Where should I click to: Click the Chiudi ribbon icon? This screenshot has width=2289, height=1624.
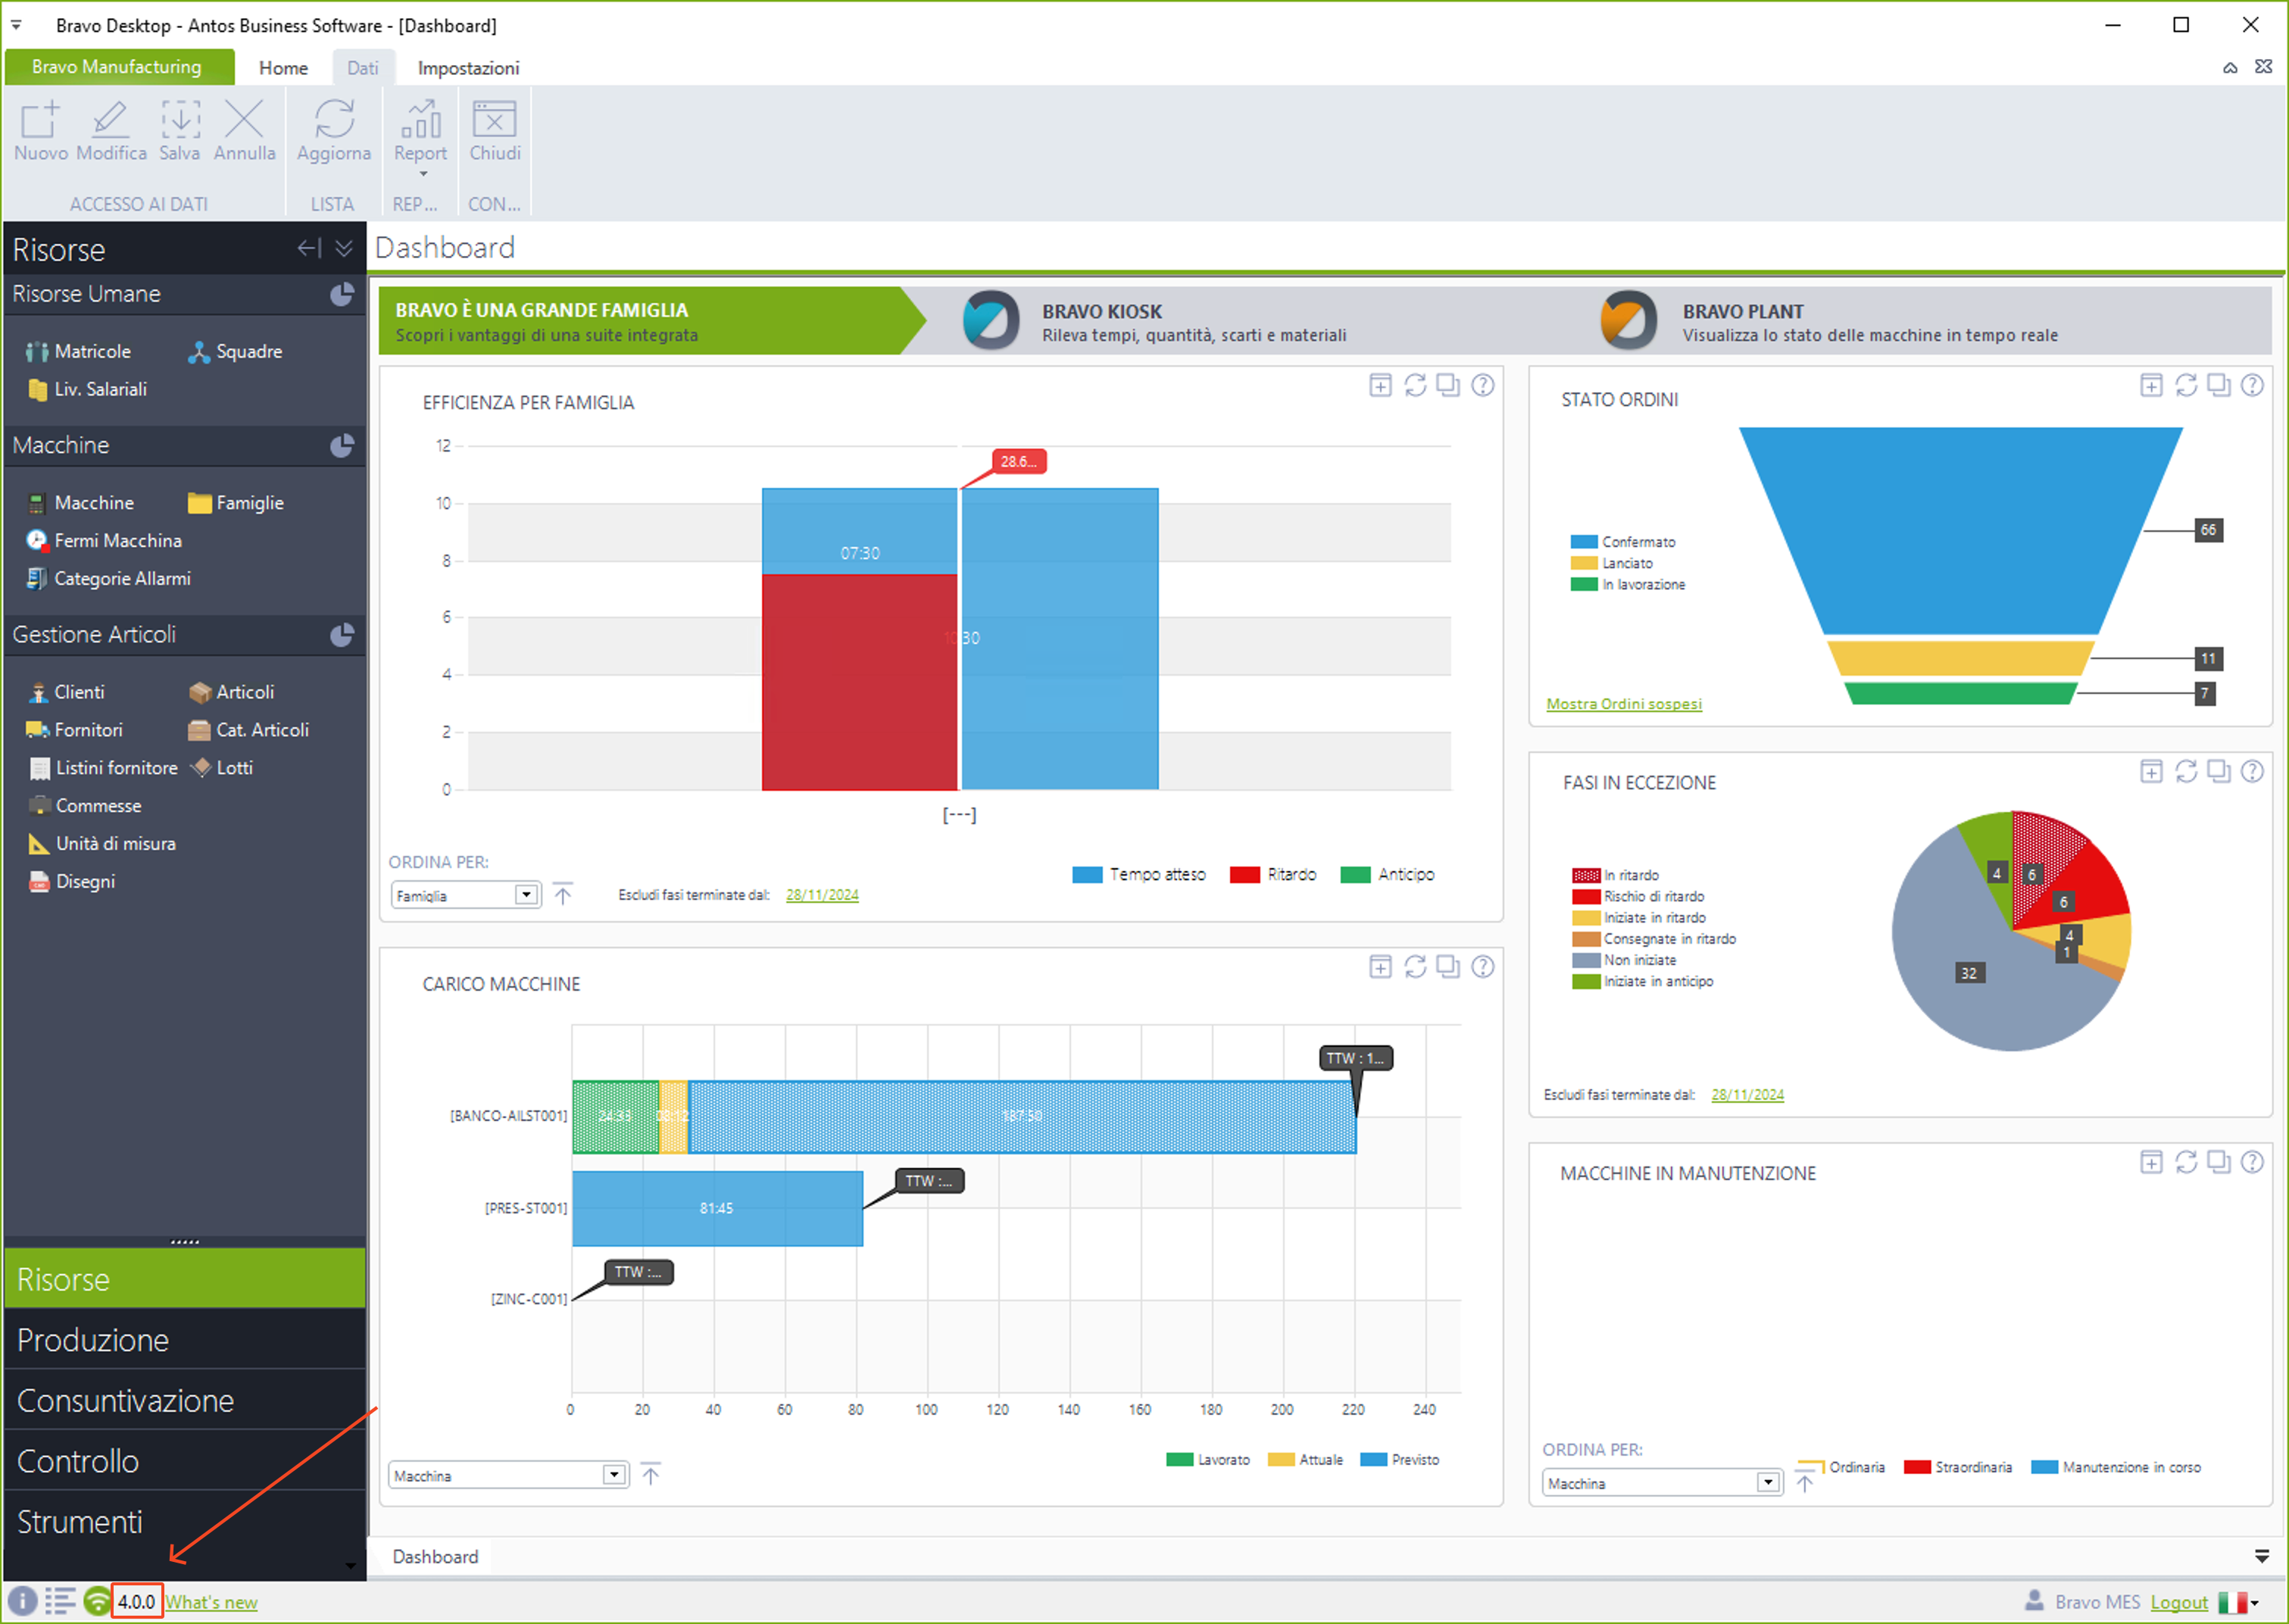(495, 131)
